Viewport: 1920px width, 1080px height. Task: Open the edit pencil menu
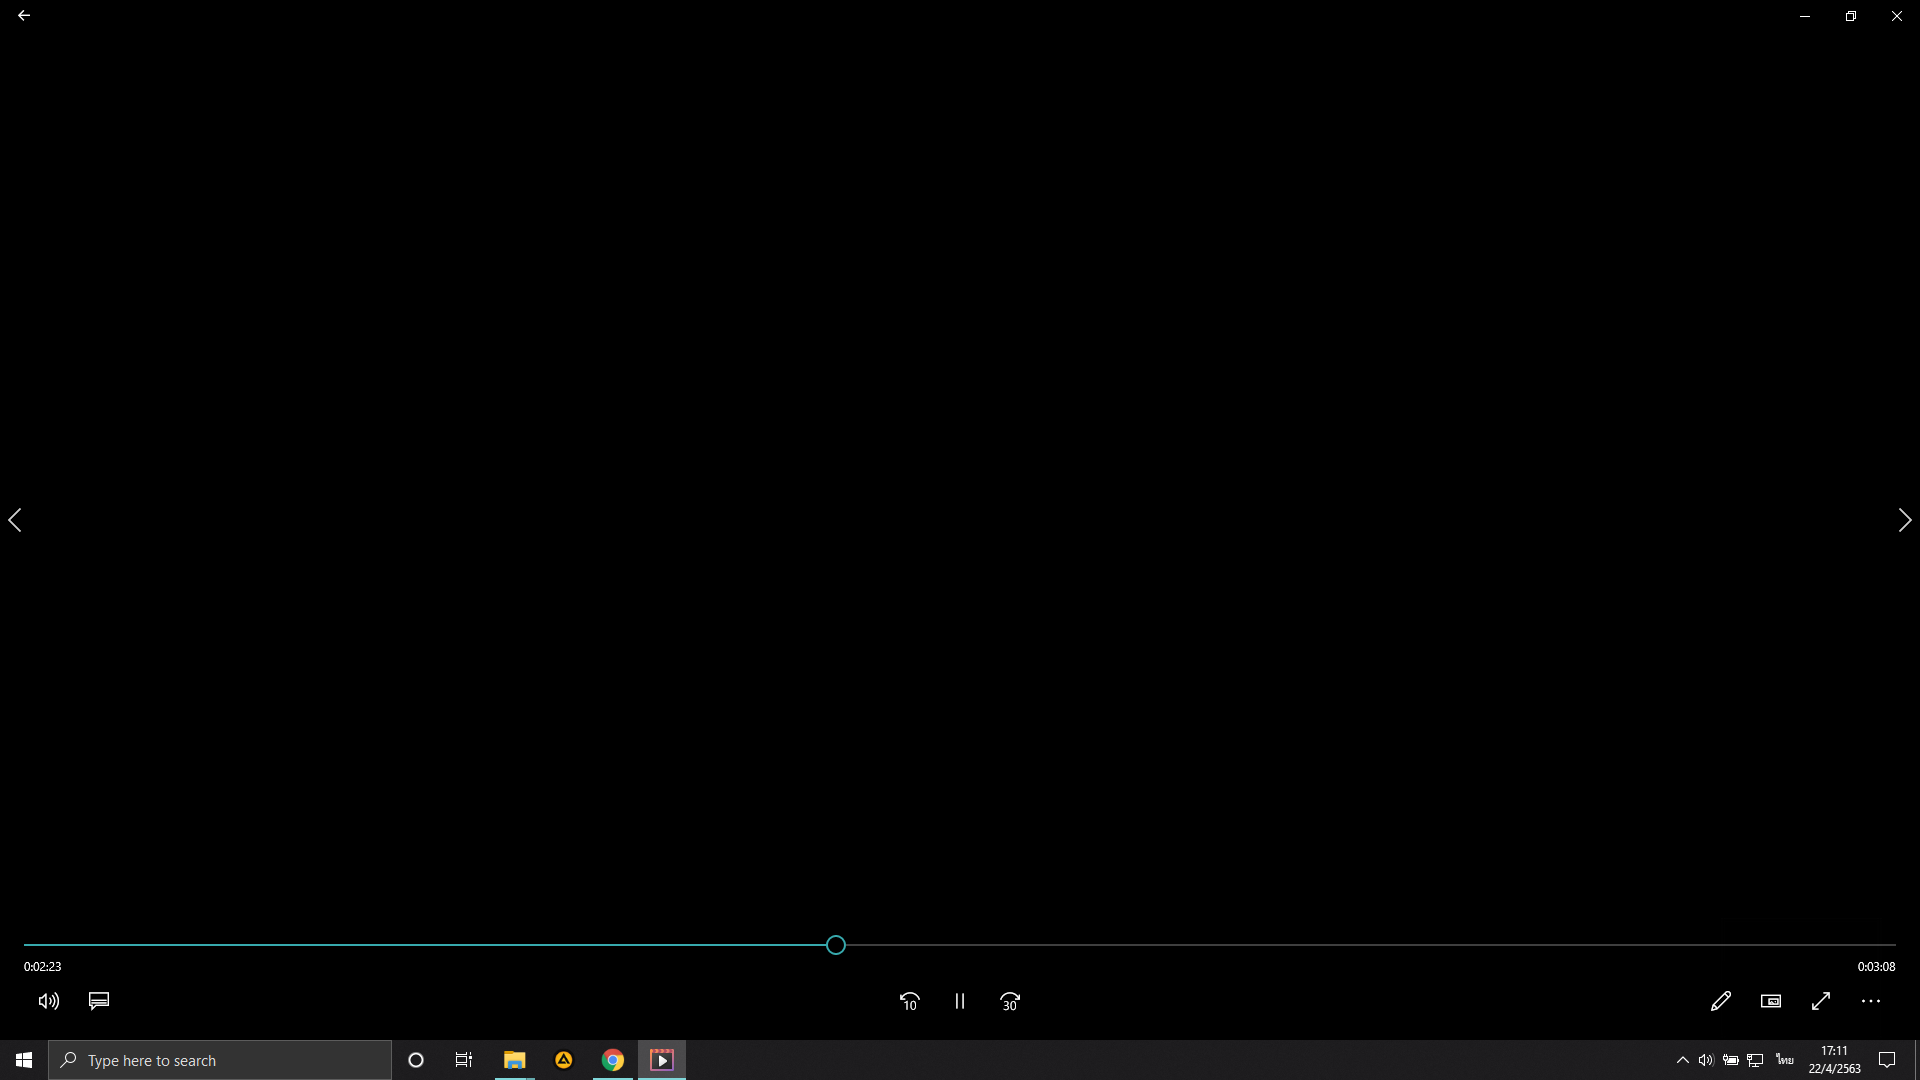[x=1721, y=1001]
